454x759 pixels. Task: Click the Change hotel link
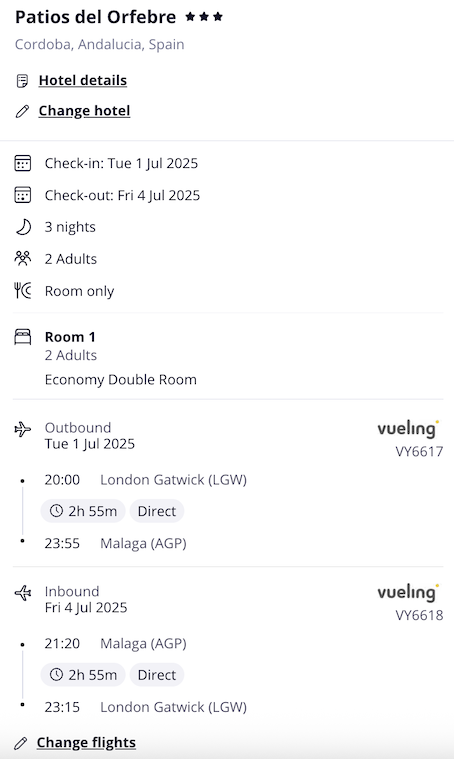point(84,111)
